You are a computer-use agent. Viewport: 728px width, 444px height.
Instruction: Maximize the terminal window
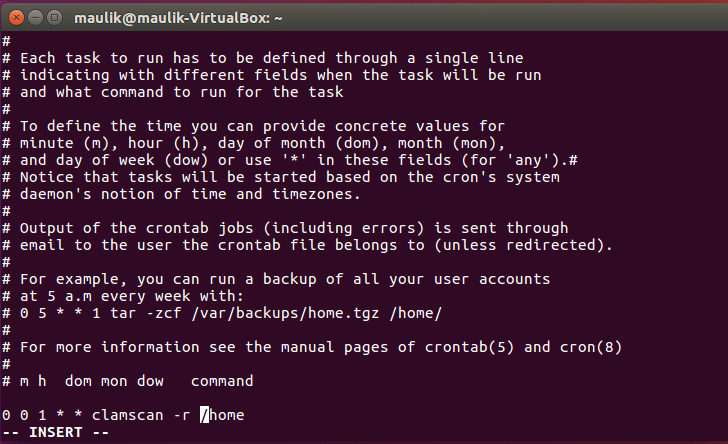click(x=55, y=17)
